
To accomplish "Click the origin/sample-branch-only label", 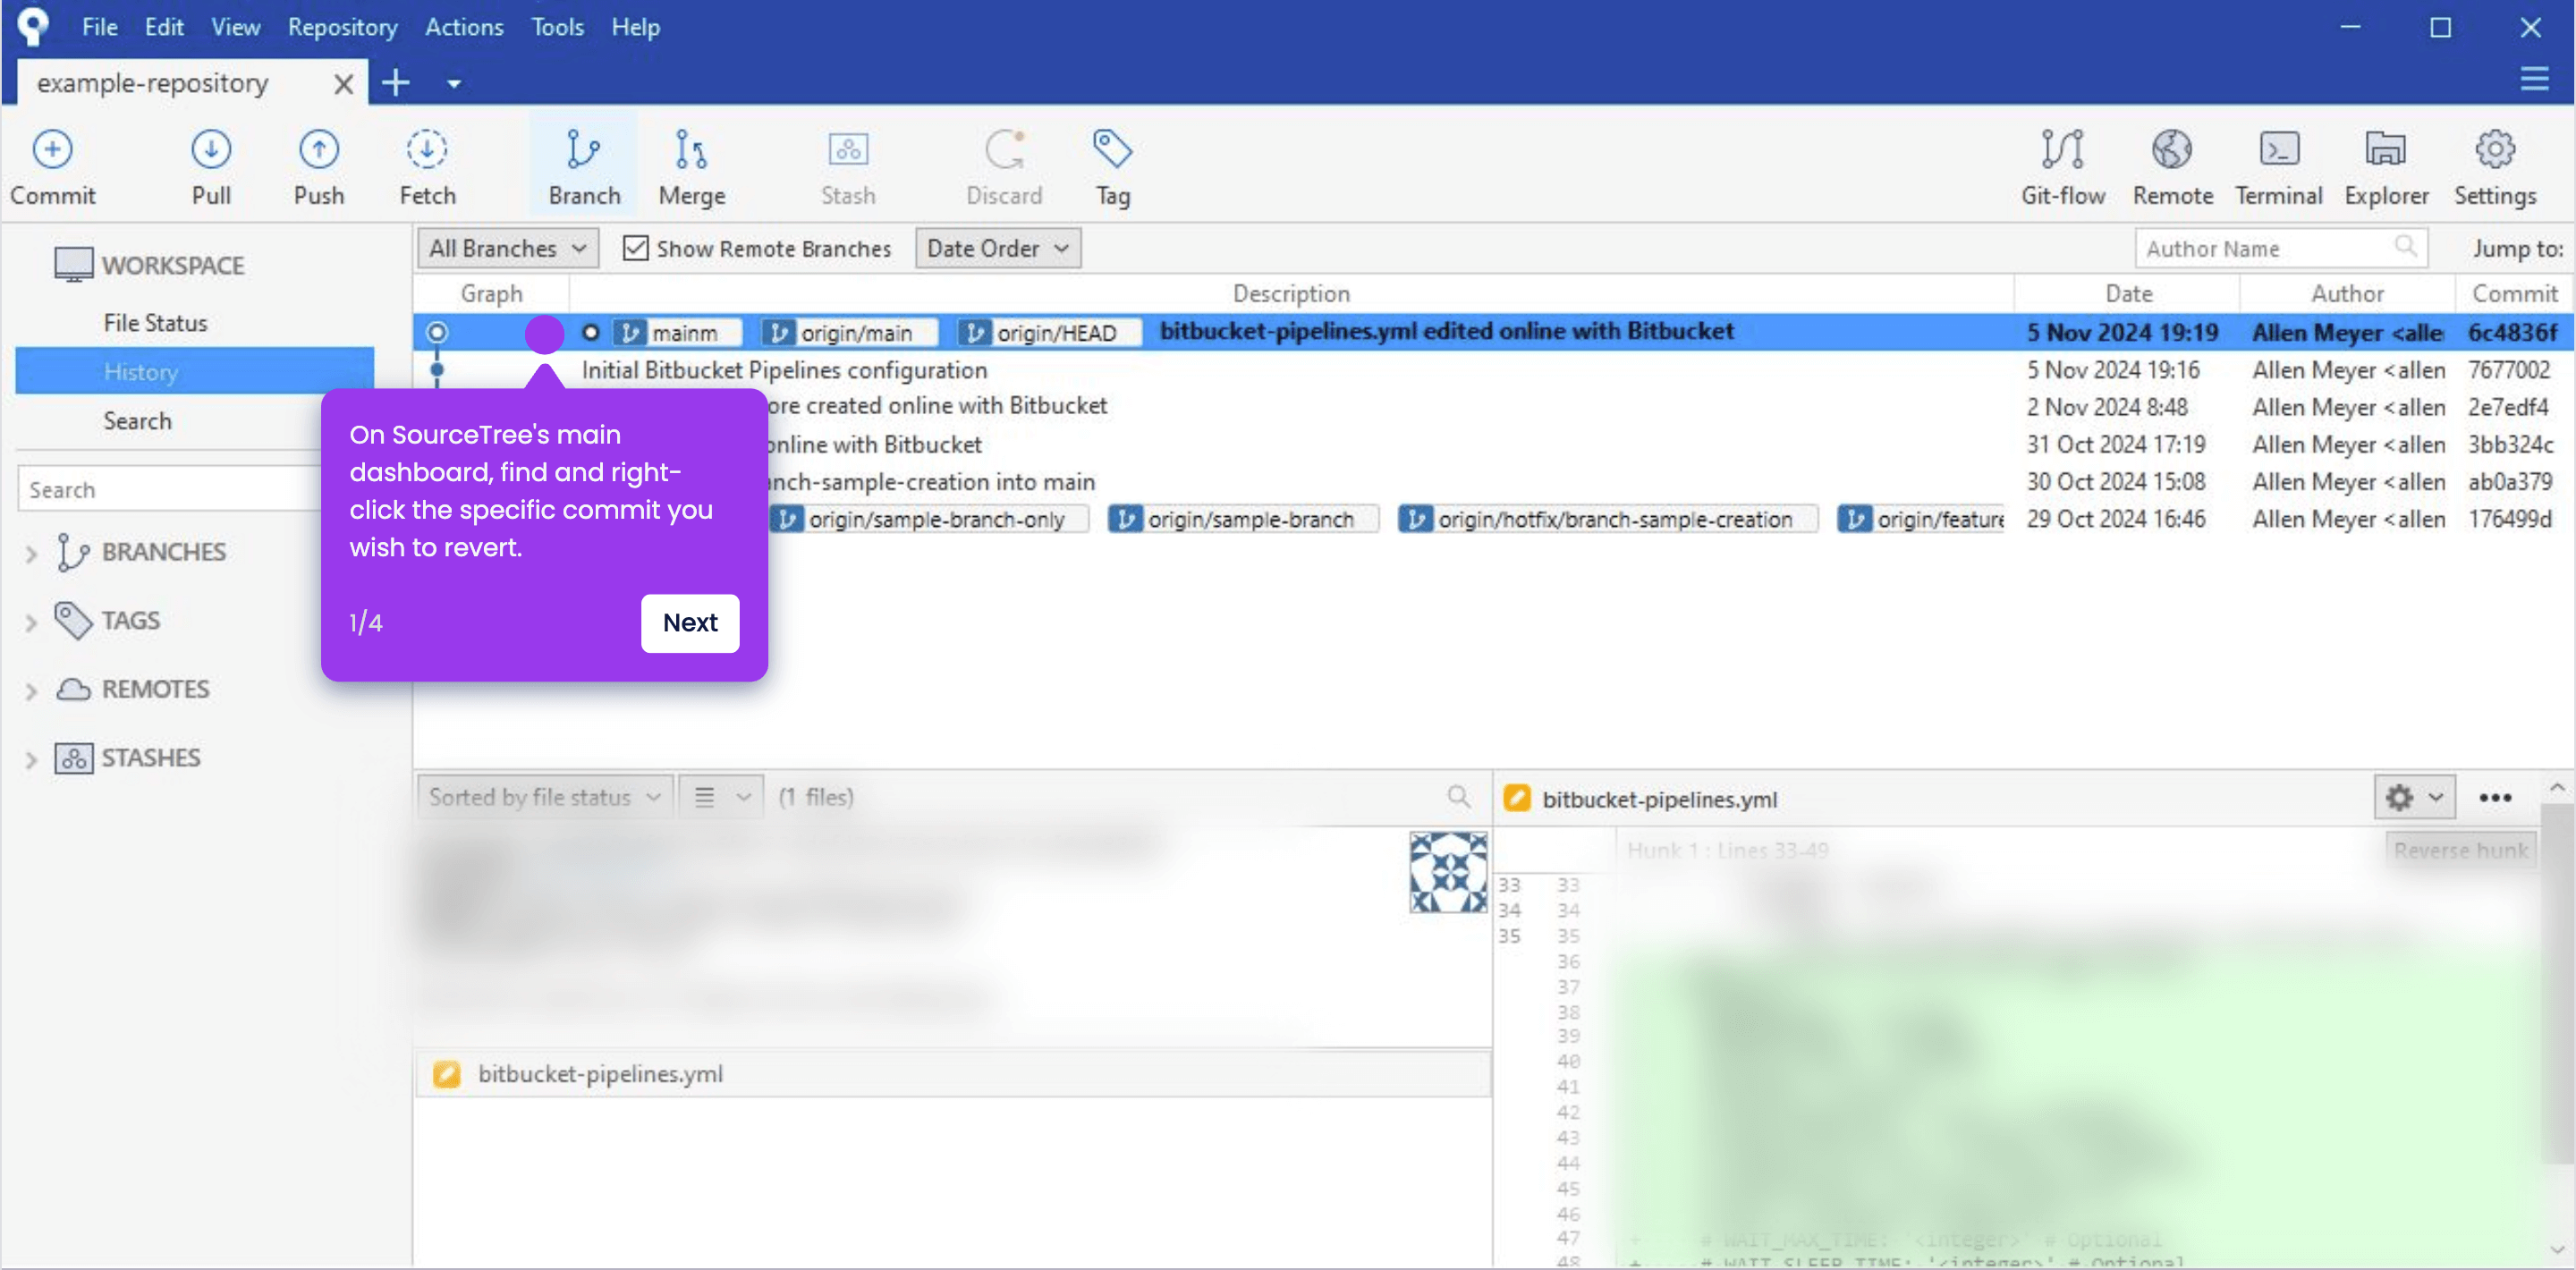I will pos(928,519).
